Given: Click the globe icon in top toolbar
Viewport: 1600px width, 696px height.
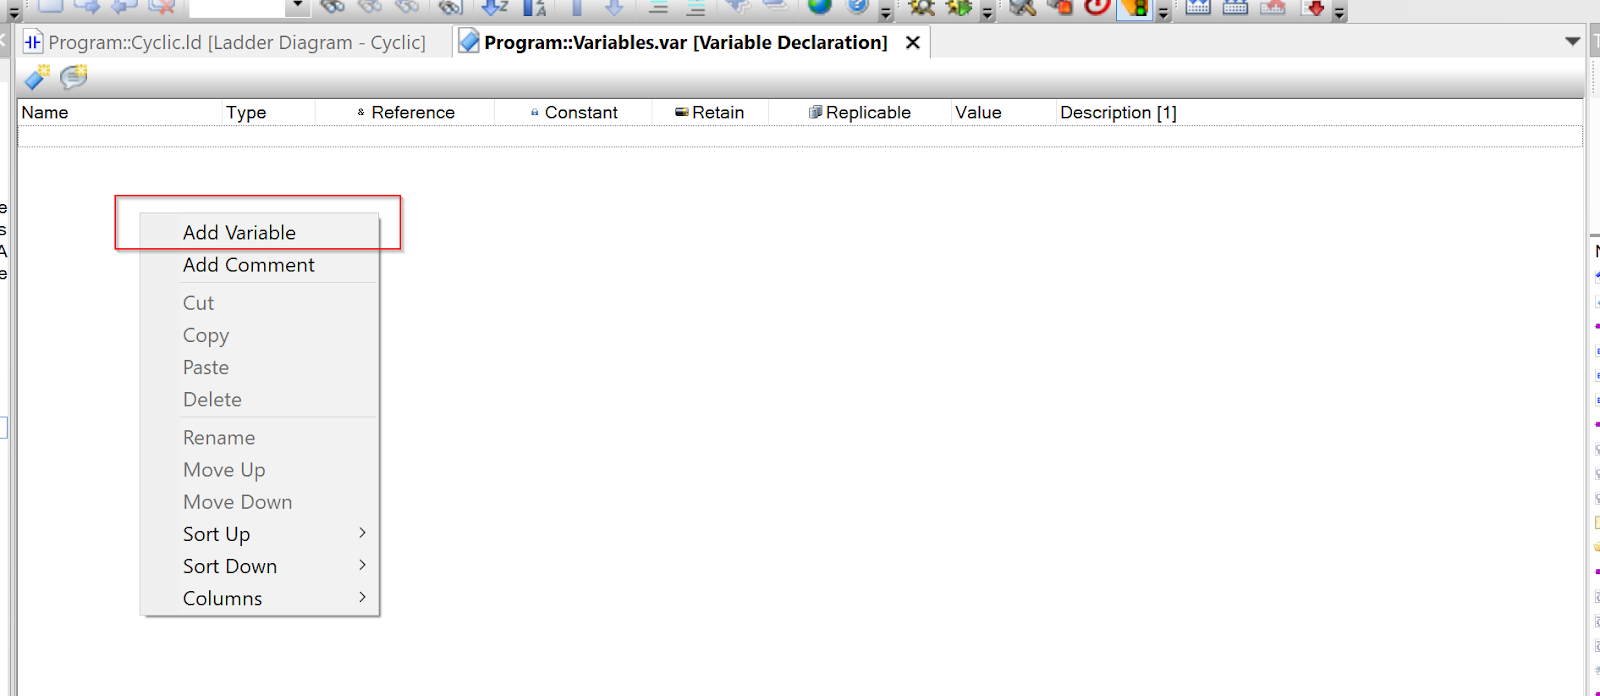Looking at the screenshot, I should click(820, 6).
